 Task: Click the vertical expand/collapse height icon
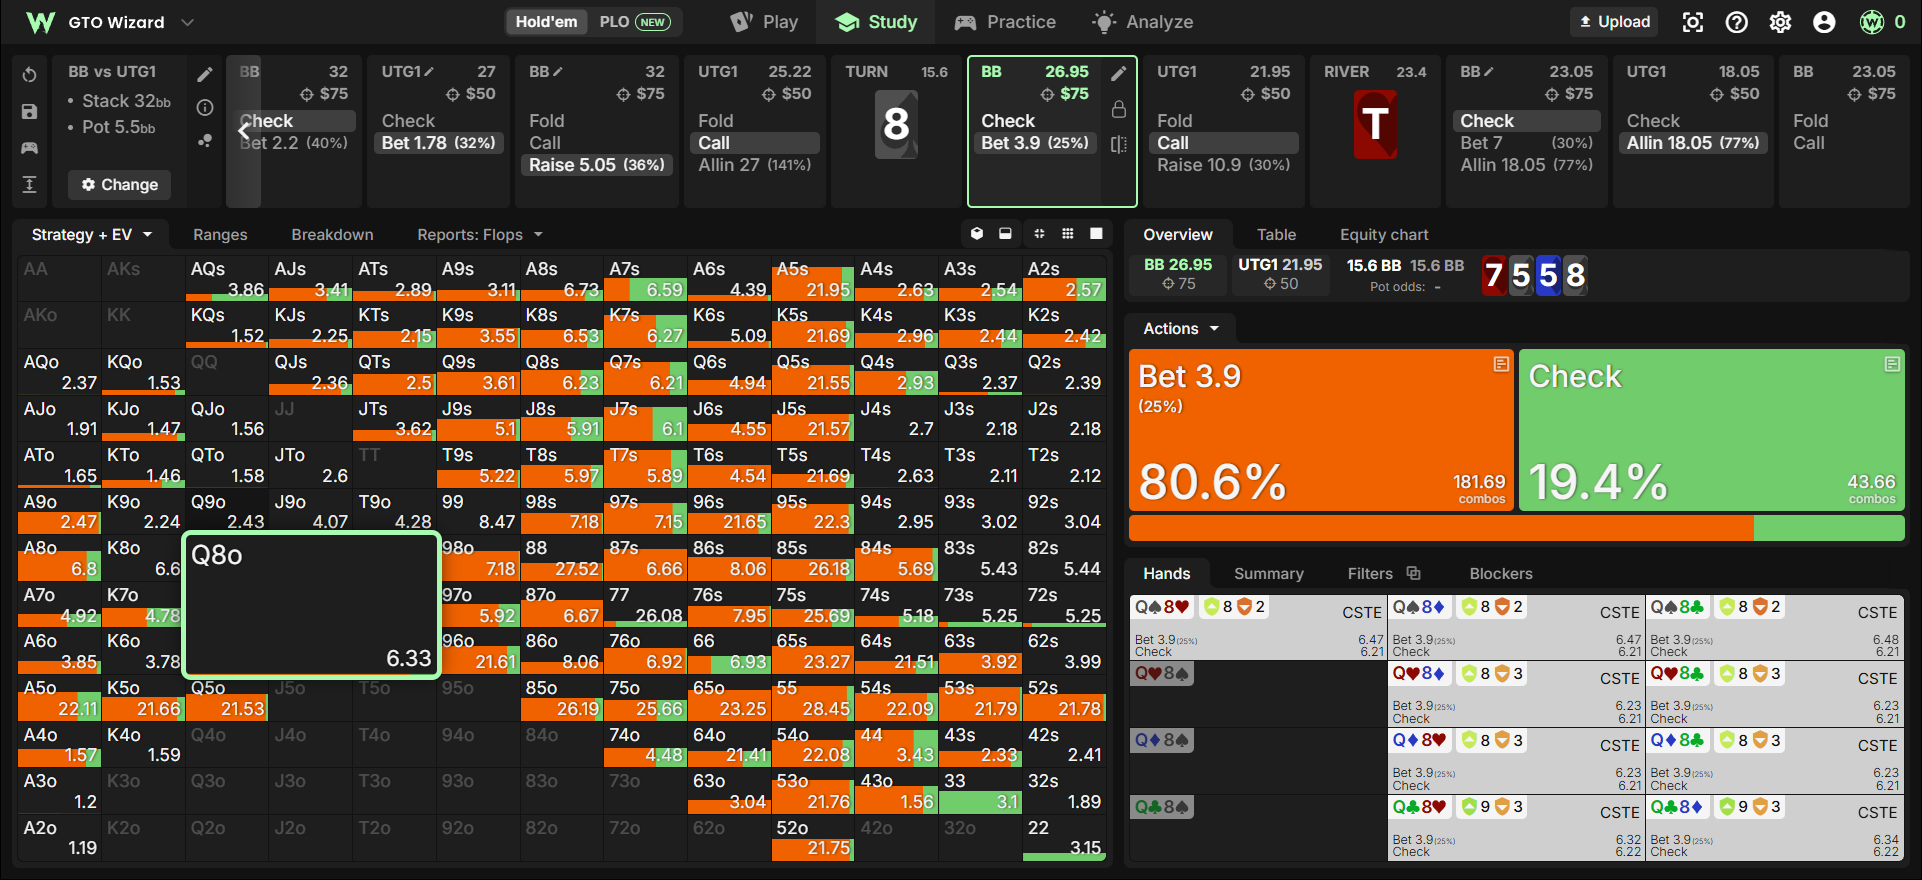point(30,184)
